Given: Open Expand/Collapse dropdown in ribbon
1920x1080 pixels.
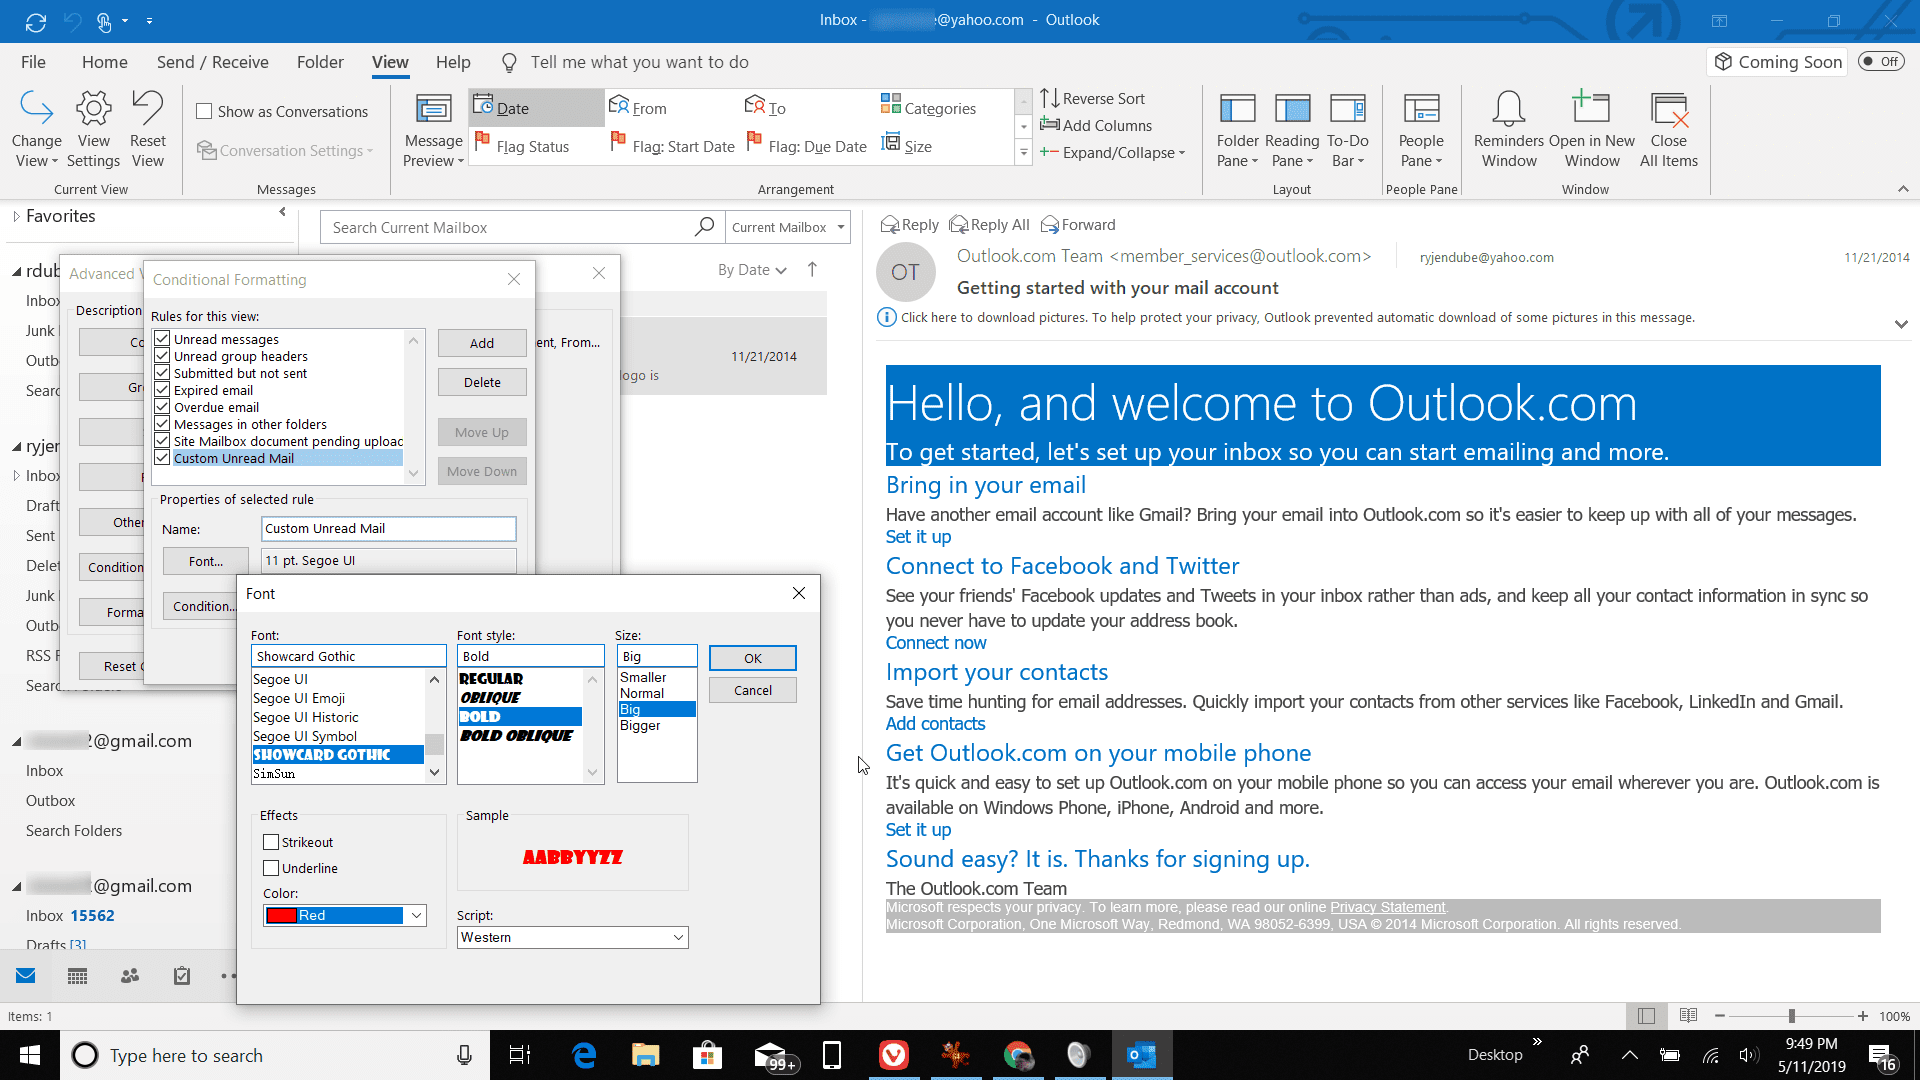Looking at the screenshot, I should pyautogui.click(x=1112, y=152).
